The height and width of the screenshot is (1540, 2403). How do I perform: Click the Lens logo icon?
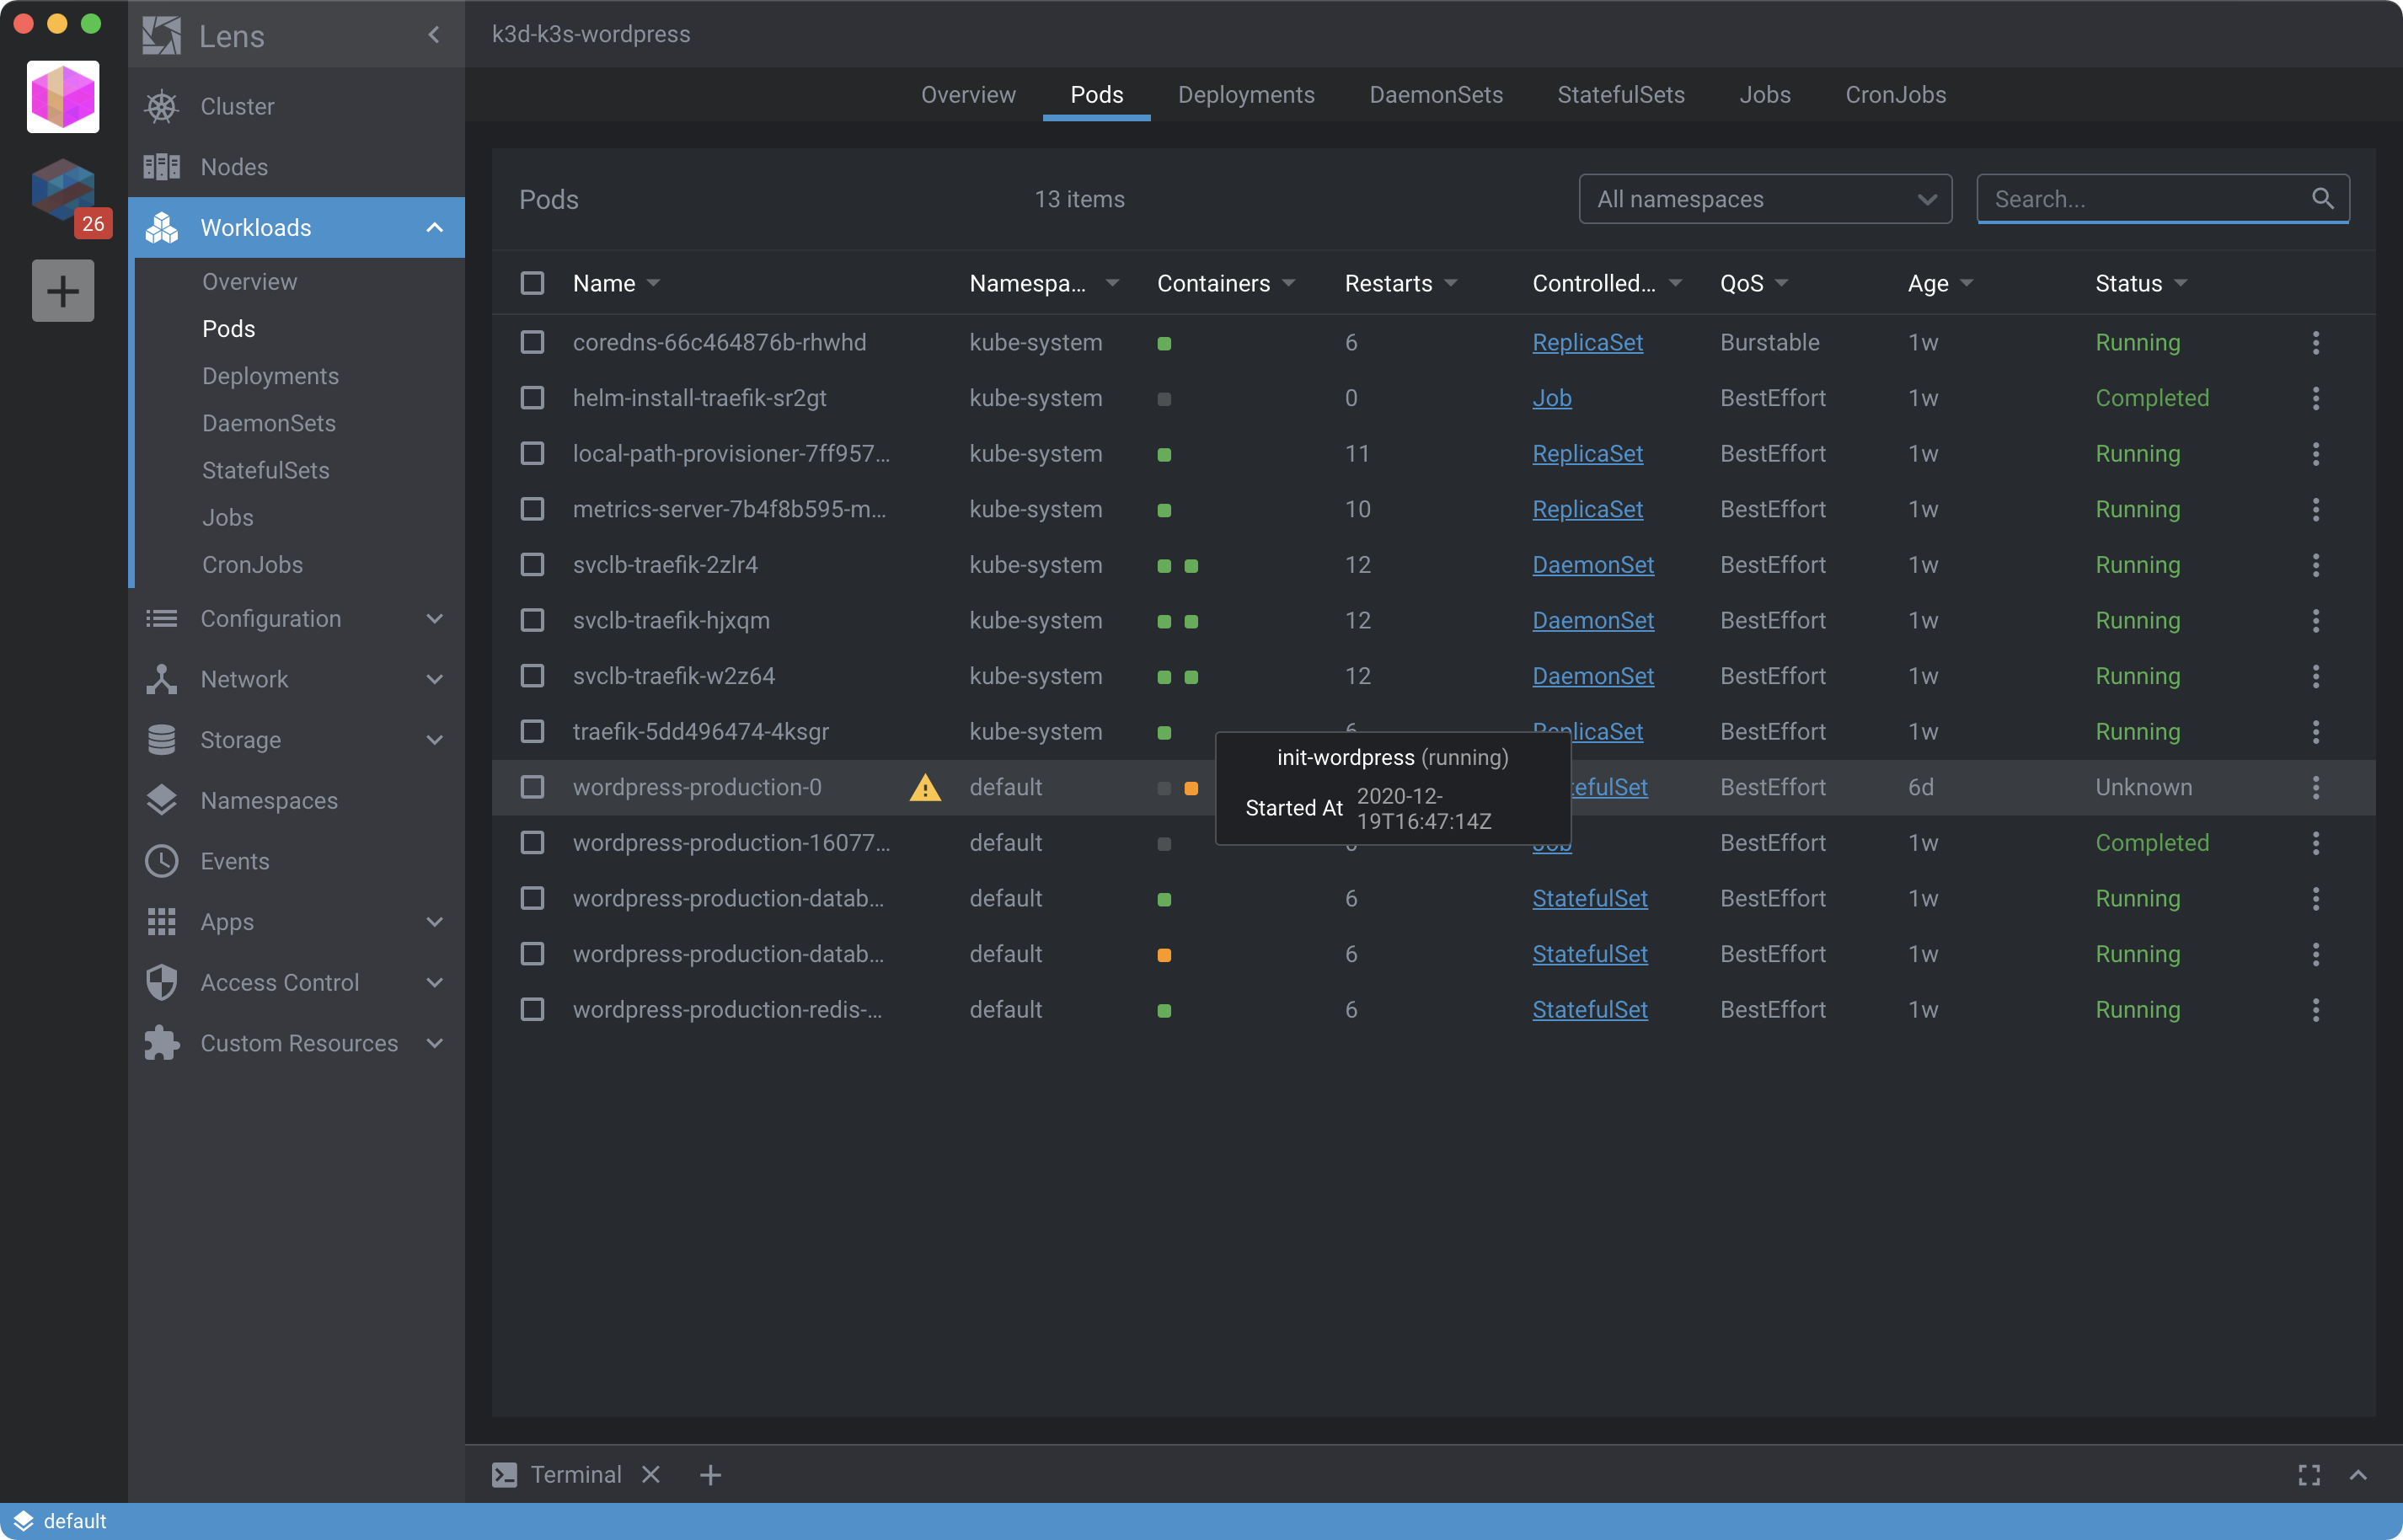tap(161, 36)
